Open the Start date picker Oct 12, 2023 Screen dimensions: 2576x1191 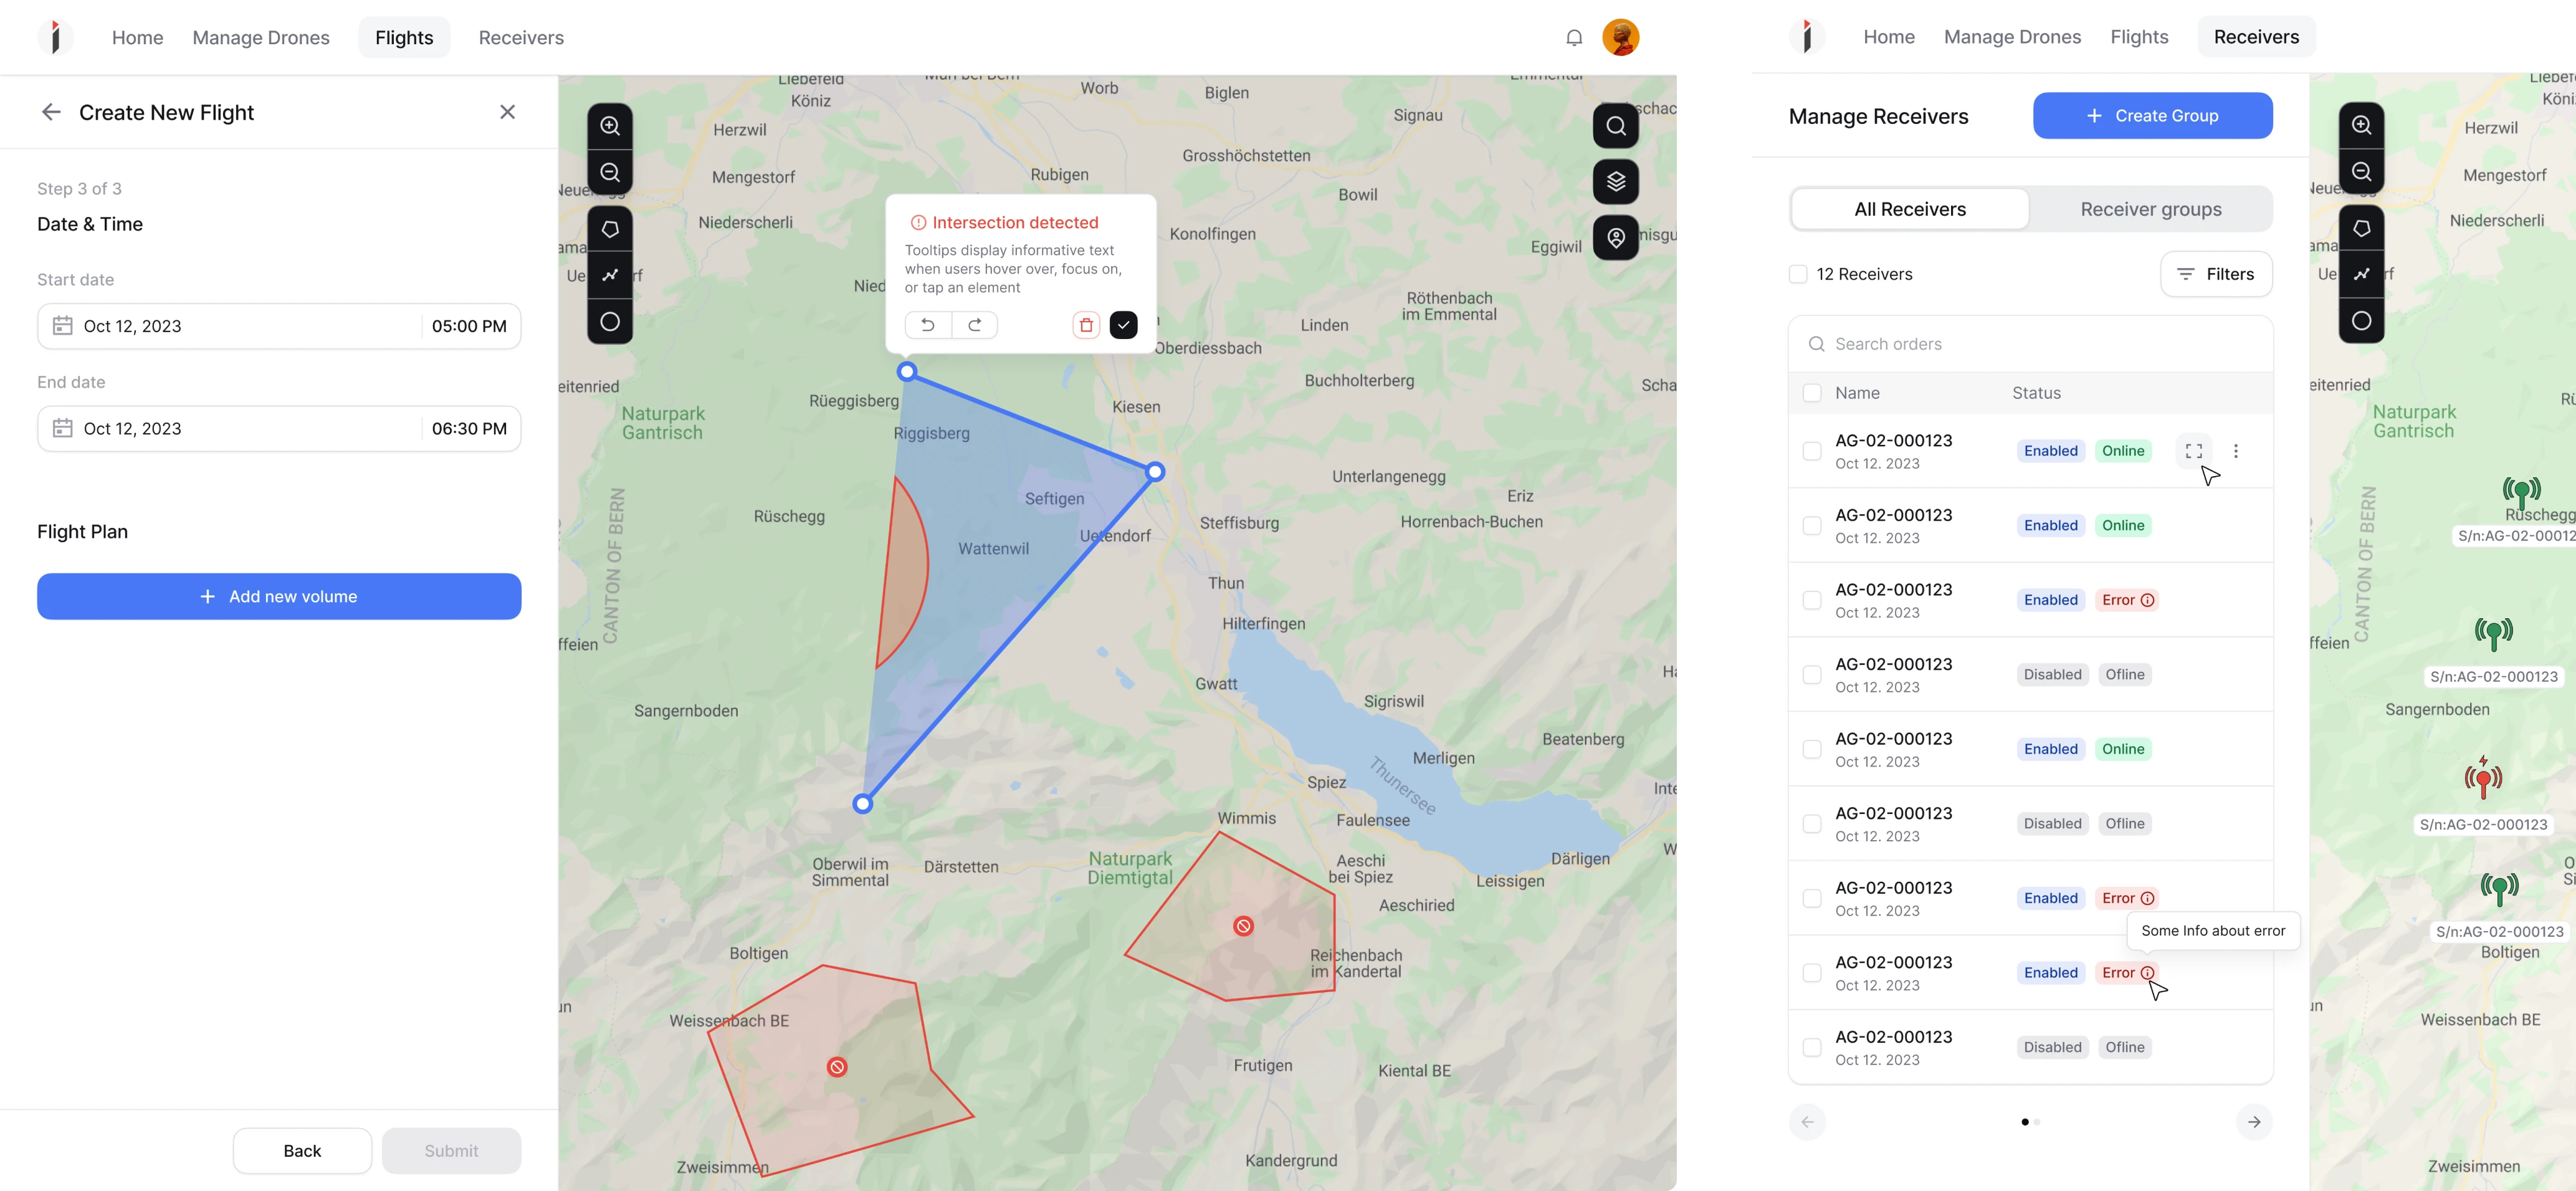230,326
